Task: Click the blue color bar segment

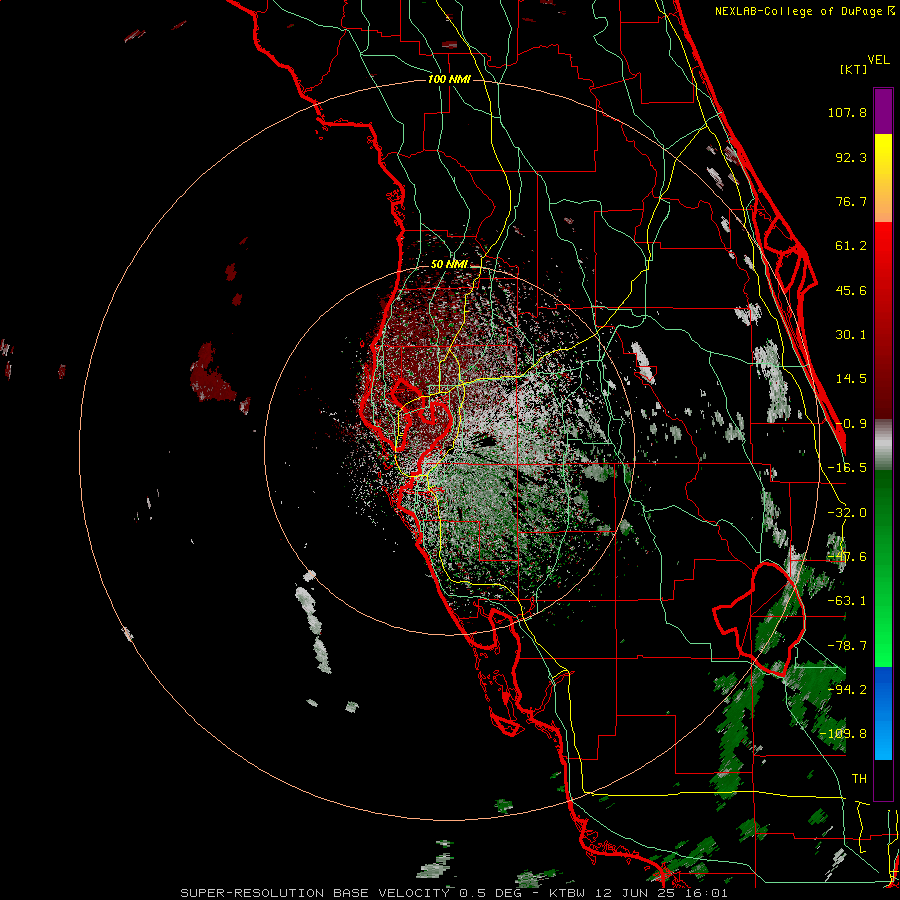Action: (x=883, y=713)
